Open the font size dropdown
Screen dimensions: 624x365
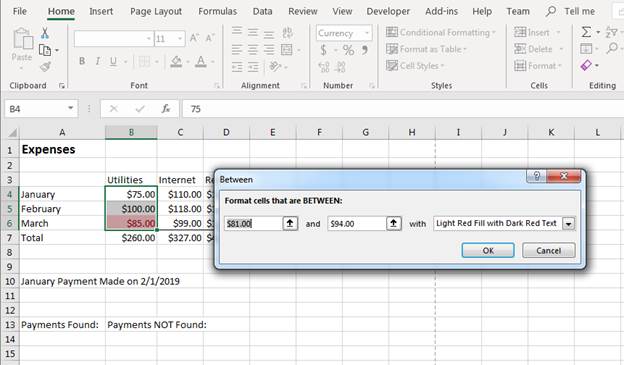coord(180,39)
